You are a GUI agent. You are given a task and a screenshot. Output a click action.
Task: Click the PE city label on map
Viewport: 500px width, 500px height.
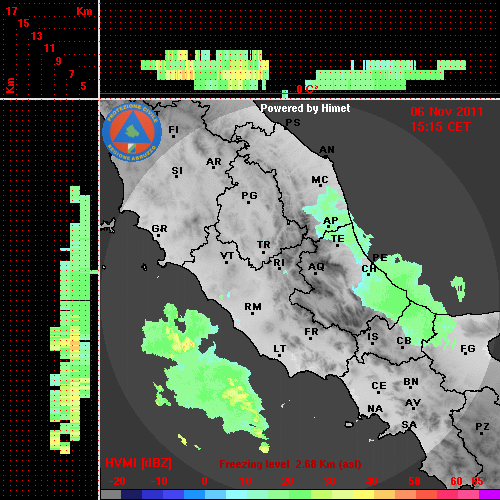coord(380,258)
